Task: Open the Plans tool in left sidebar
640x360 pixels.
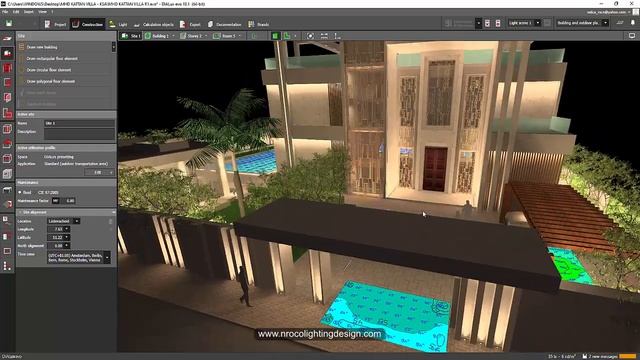Action: pos(7,38)
